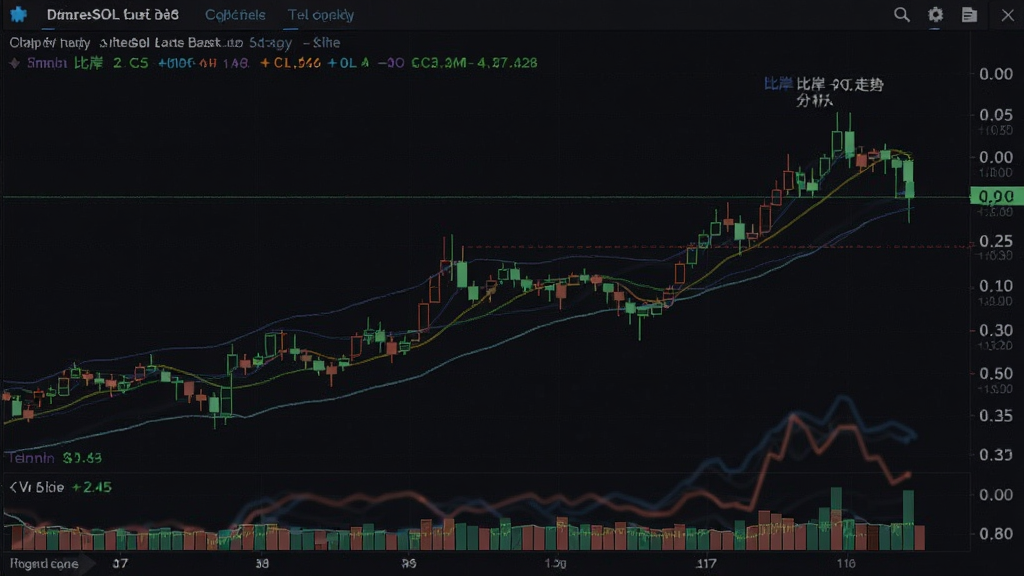The image size is (1024, 576).
Task: Click the diamond icon beside the indicator legend
Action: 14,63
